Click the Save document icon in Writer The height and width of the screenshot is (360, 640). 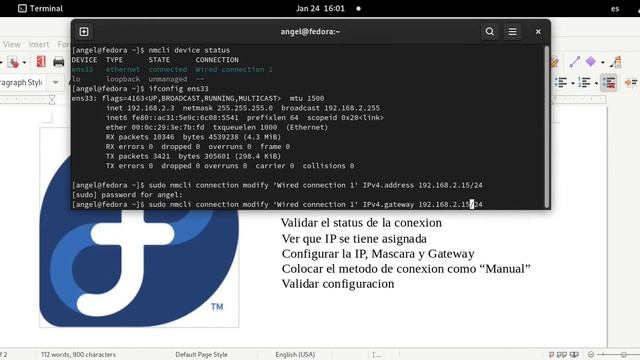14,62
